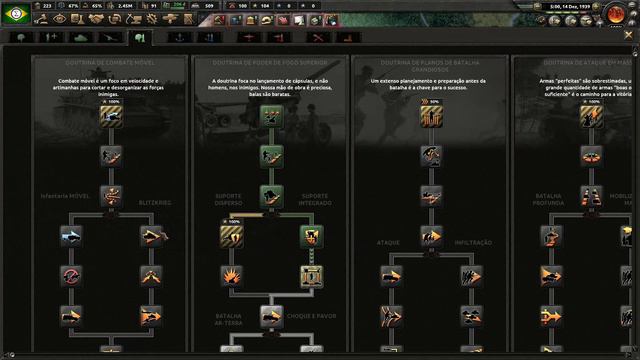The image size is (640, 360).
Task: Select second Blitzkrieg branch doctrine
Action: pos(151,276)
